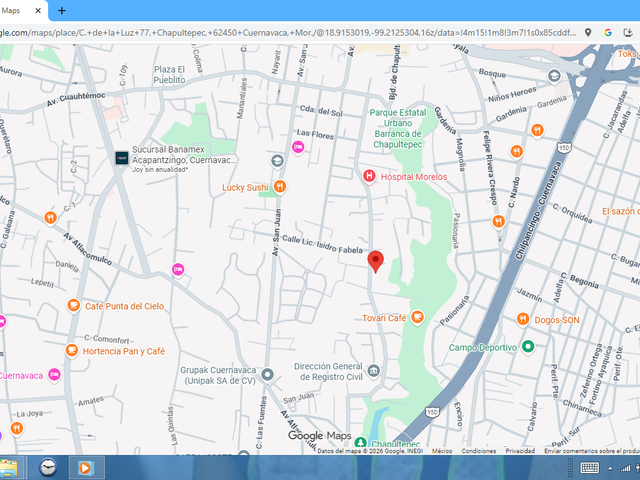Click Parque Estatal Urbano Barranca de Chapultepec label
The width and height of the screenshot is (640, 480).
click(x=398, y=128)
